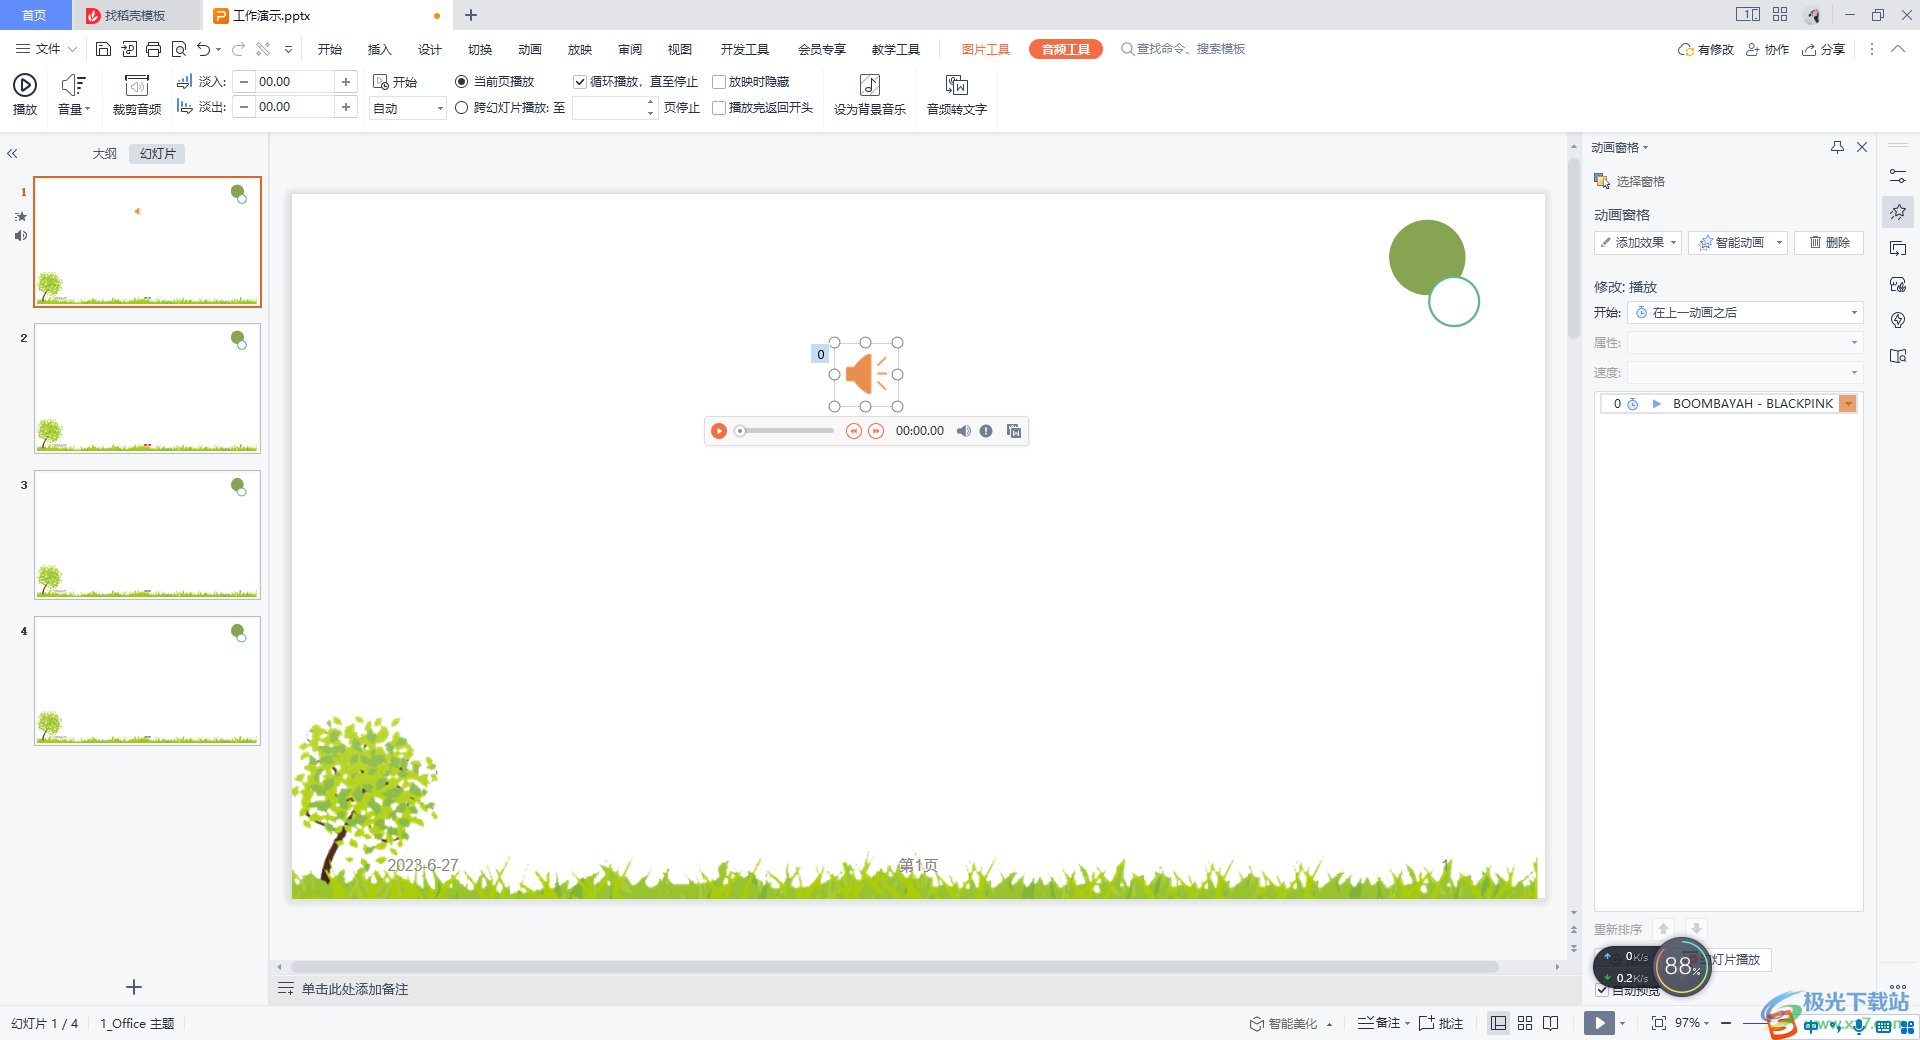This screenshot has height=1040, width=1920.
Task: Open the Animation menu tab
Action: coord(530,49)
